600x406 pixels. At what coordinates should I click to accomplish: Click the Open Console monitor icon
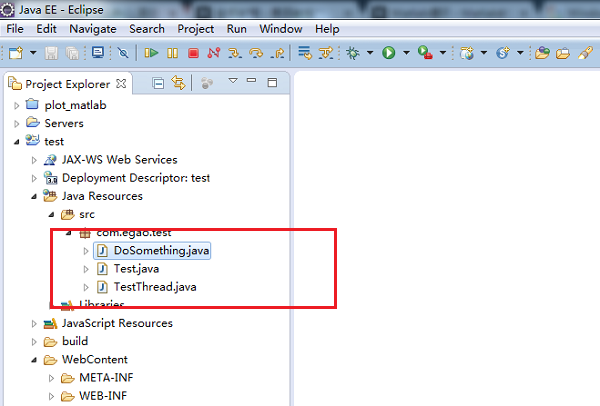[x=98, y=52]
